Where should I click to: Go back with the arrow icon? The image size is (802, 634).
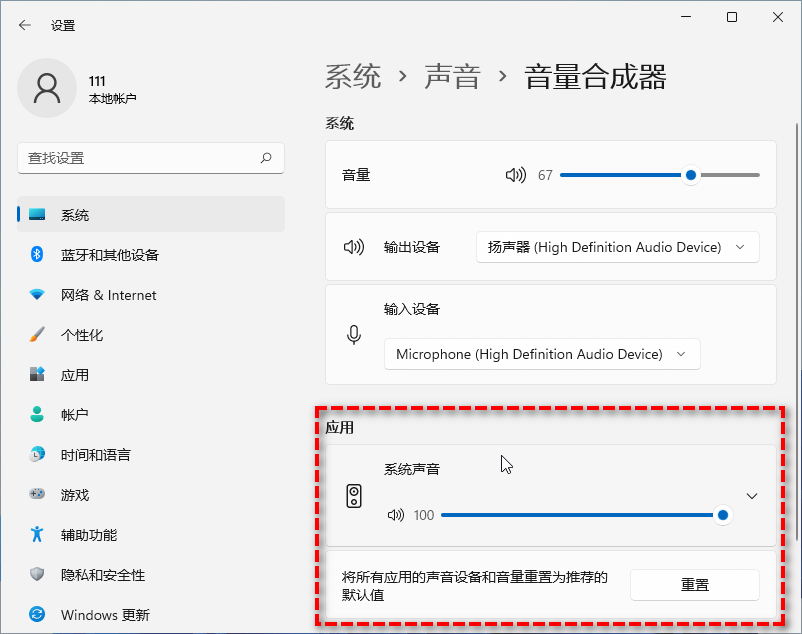25,25
